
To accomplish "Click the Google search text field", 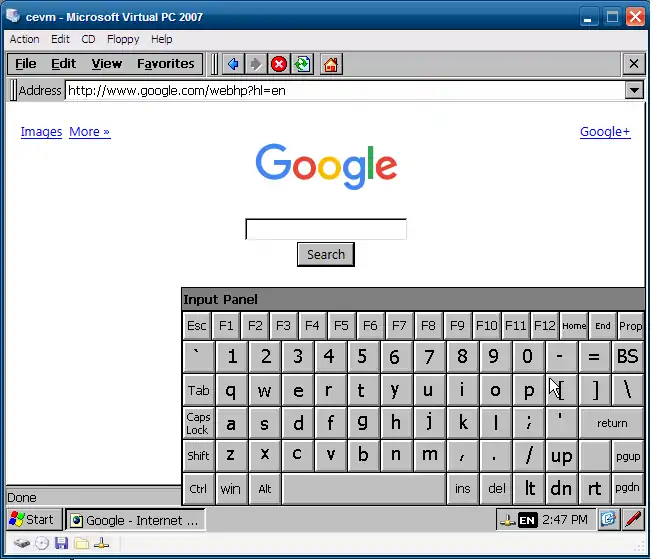I will pos(326,229).
